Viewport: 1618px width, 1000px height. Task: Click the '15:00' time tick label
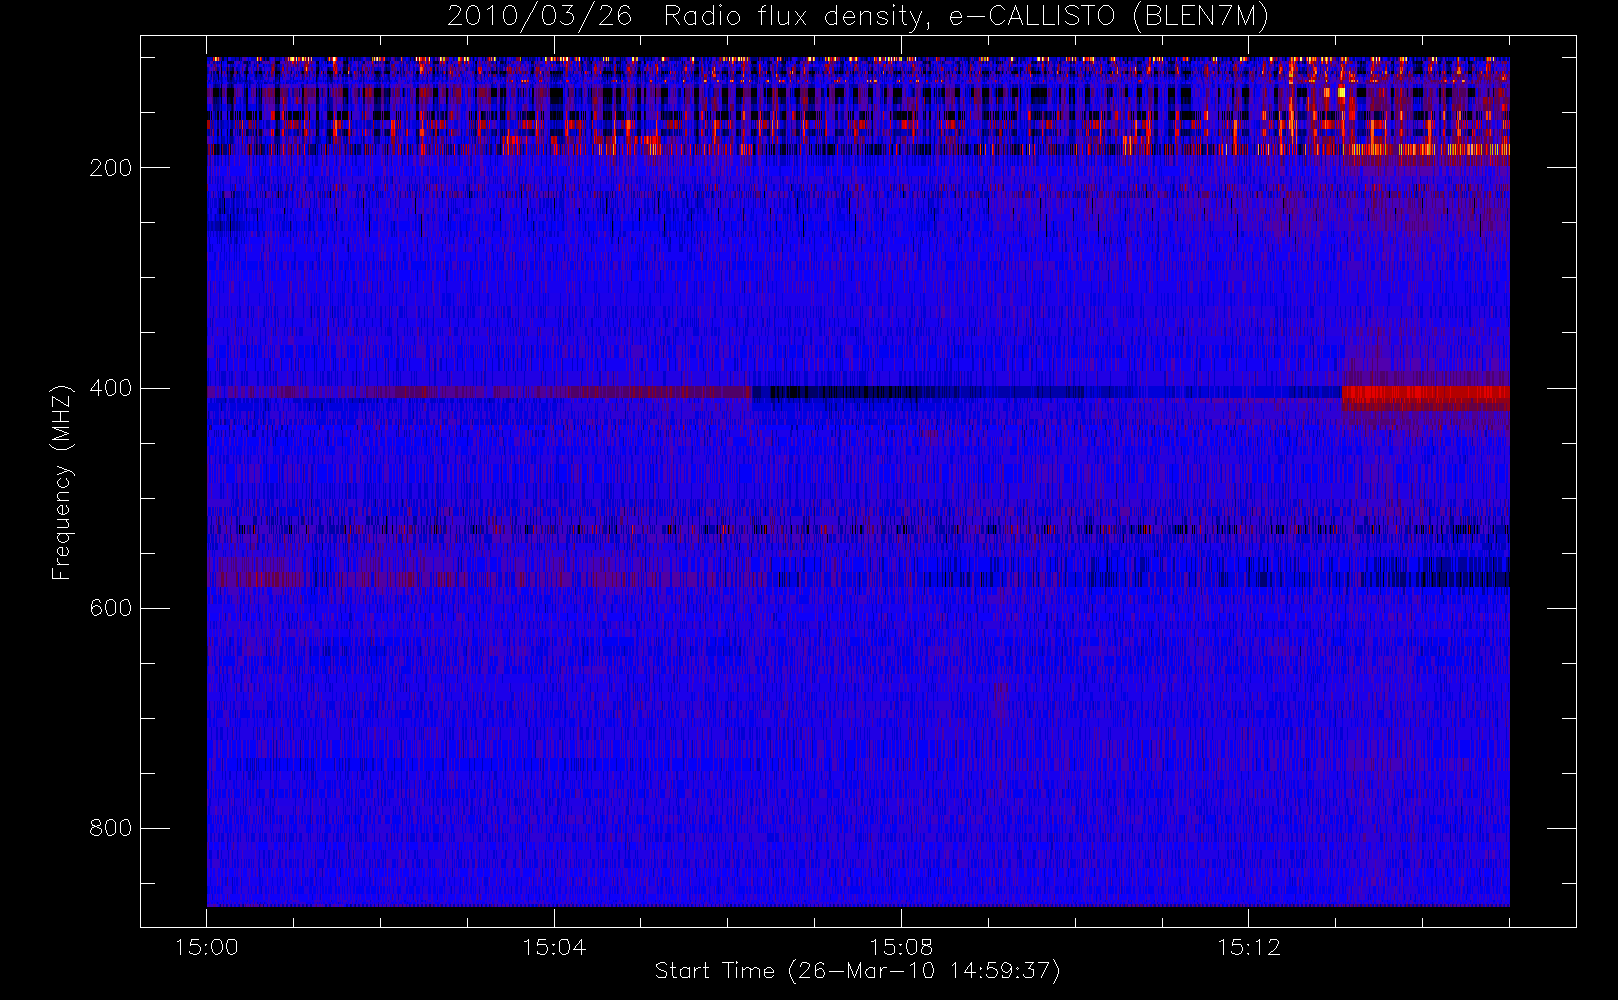point(207,947)
